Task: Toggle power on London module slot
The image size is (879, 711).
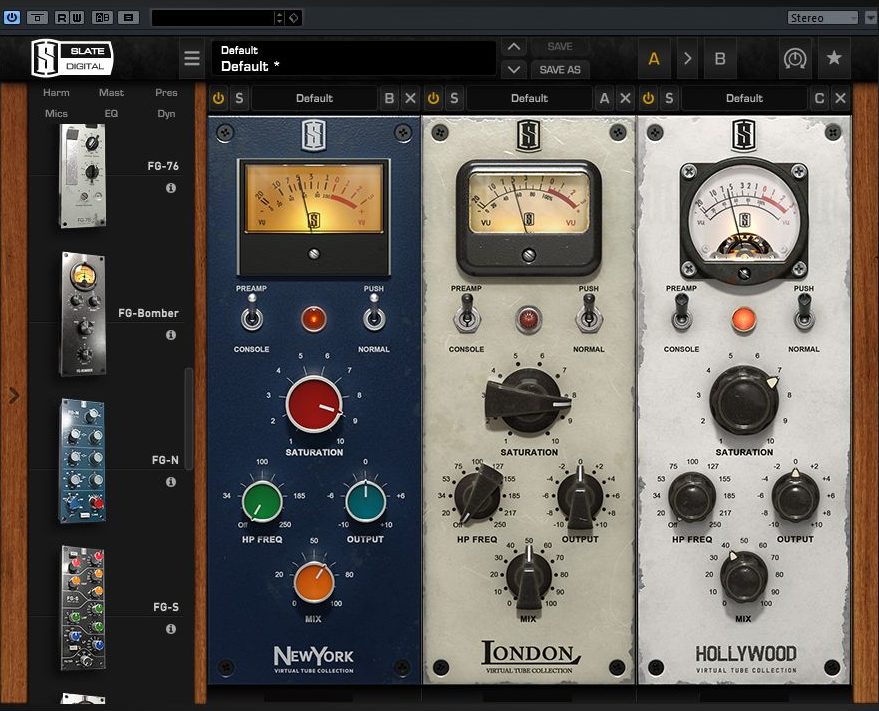Action: (x=433, y=98)
